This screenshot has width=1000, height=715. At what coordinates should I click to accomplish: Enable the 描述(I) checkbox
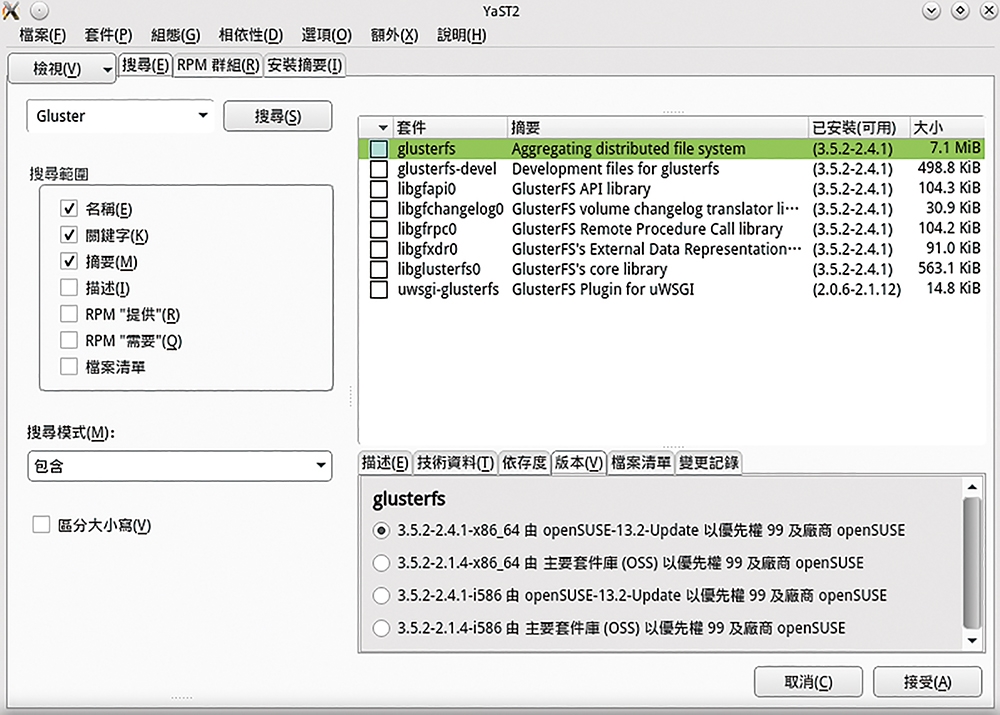pos(69,288)
